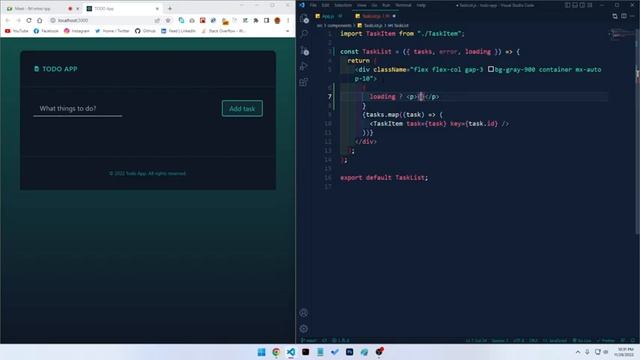Go to the Chrome home page
Viewport: 640px width, 360px height.
40,20
